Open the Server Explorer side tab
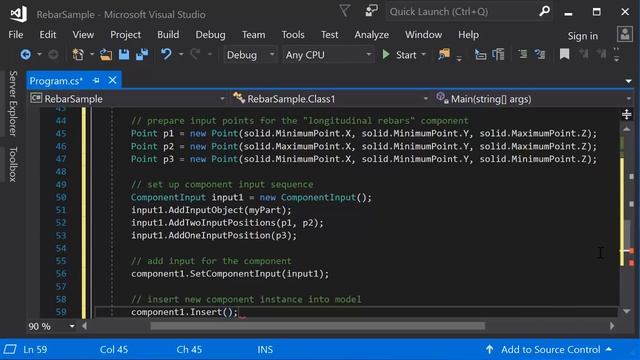 [13, 103]
